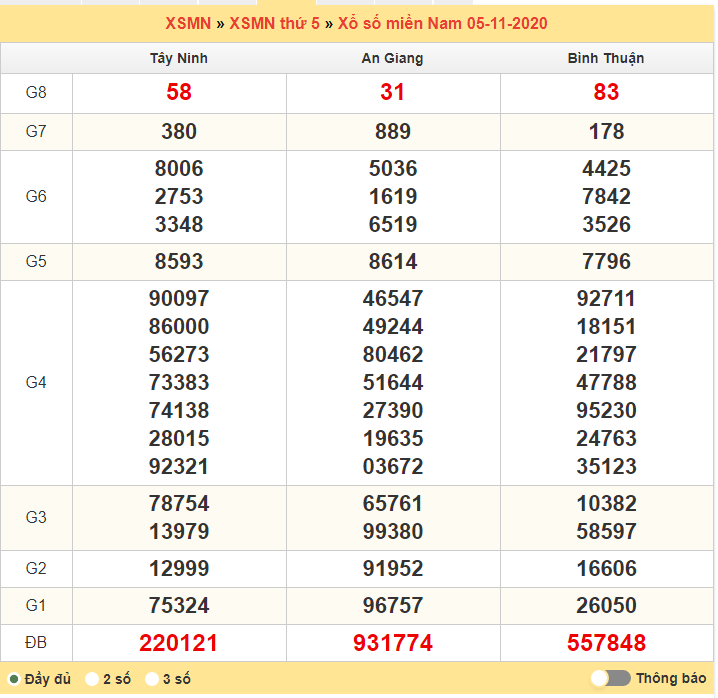The image size is (718, 698).
Task: Click An Giang G8 number 31
Action: 393,93
